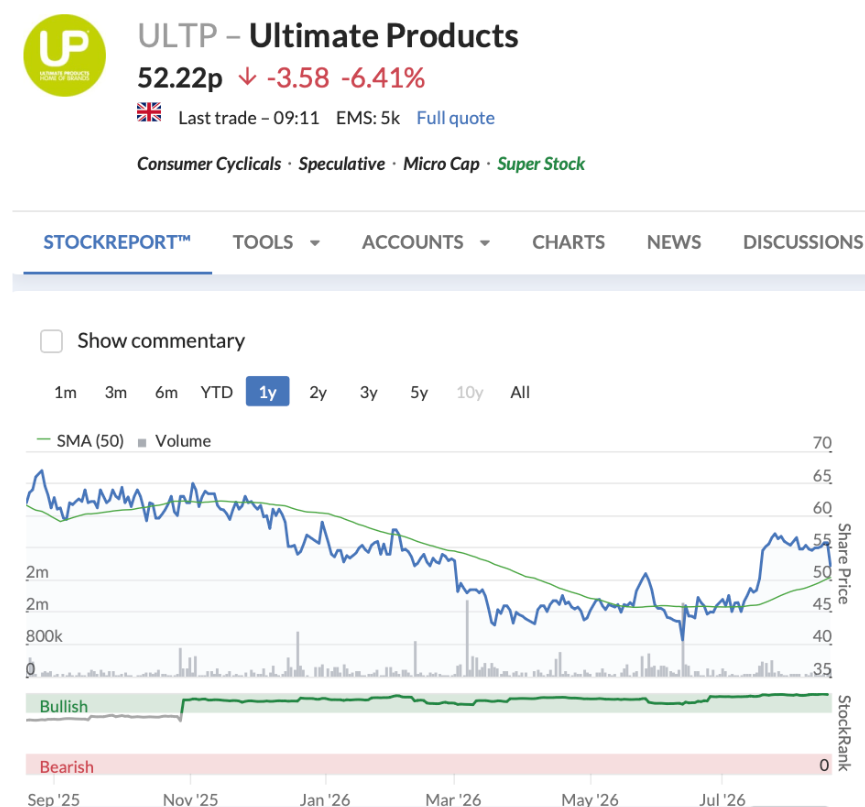Click the -6.41% change value
The image size is (865, 807).
pyautogui.click(x=383, y=78)
